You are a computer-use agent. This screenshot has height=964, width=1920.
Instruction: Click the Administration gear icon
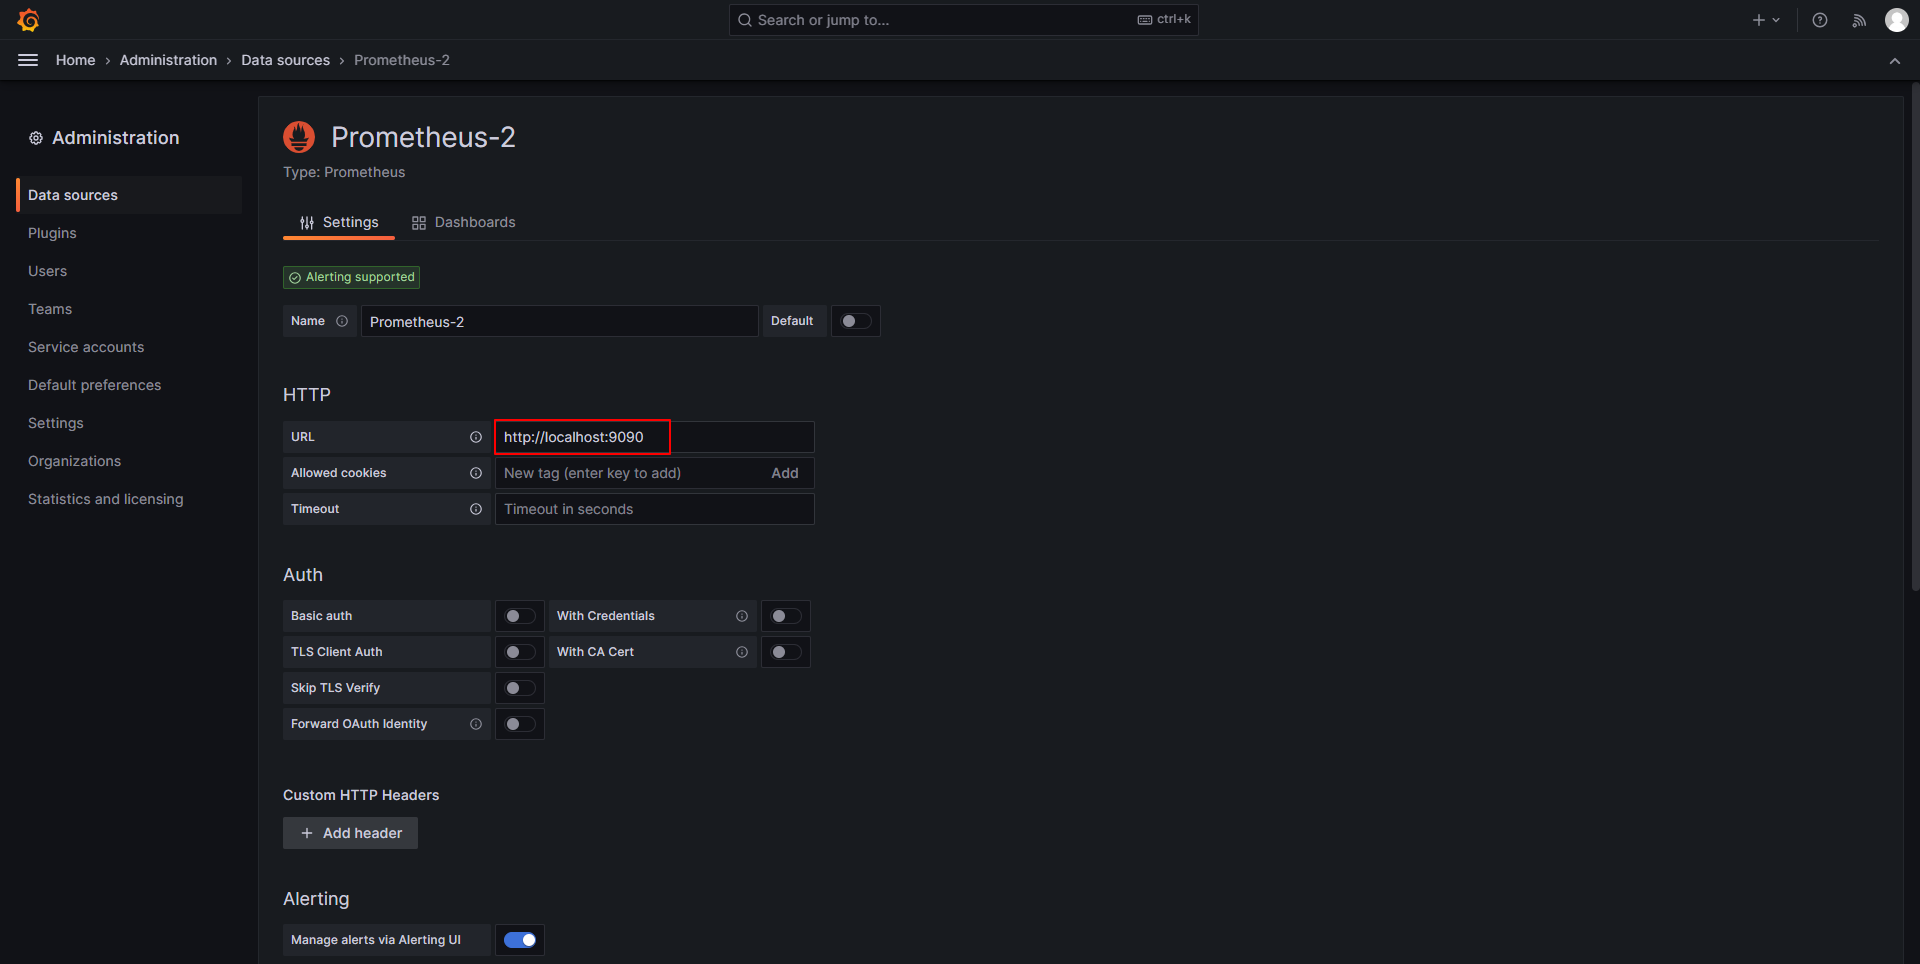pyautogui.click(x=36, y=138)
